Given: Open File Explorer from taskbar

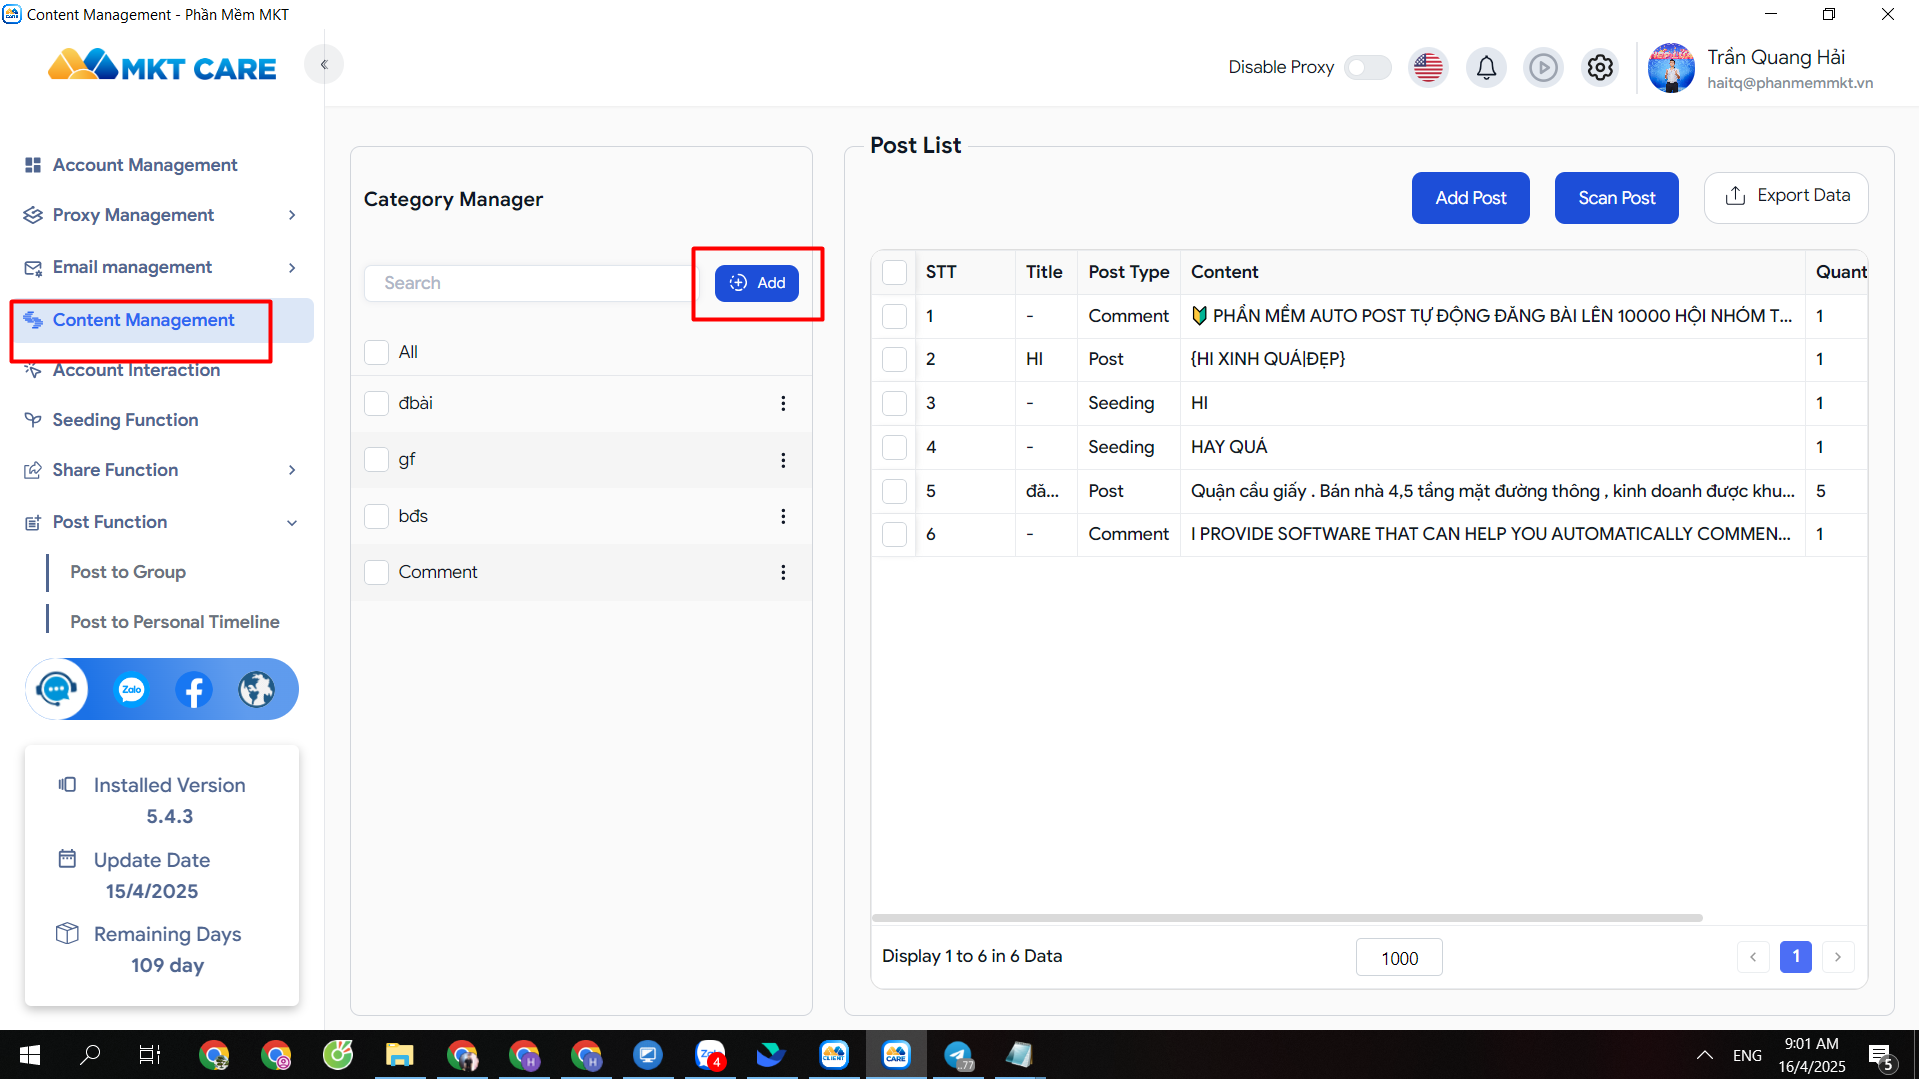Looking at the screenshot, I should point(400,1055).
